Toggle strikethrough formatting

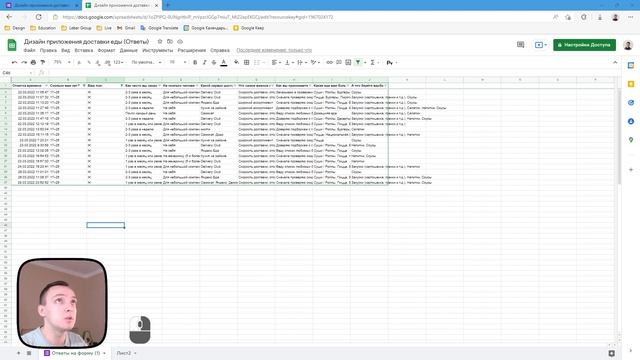click(x=214, y=62)
